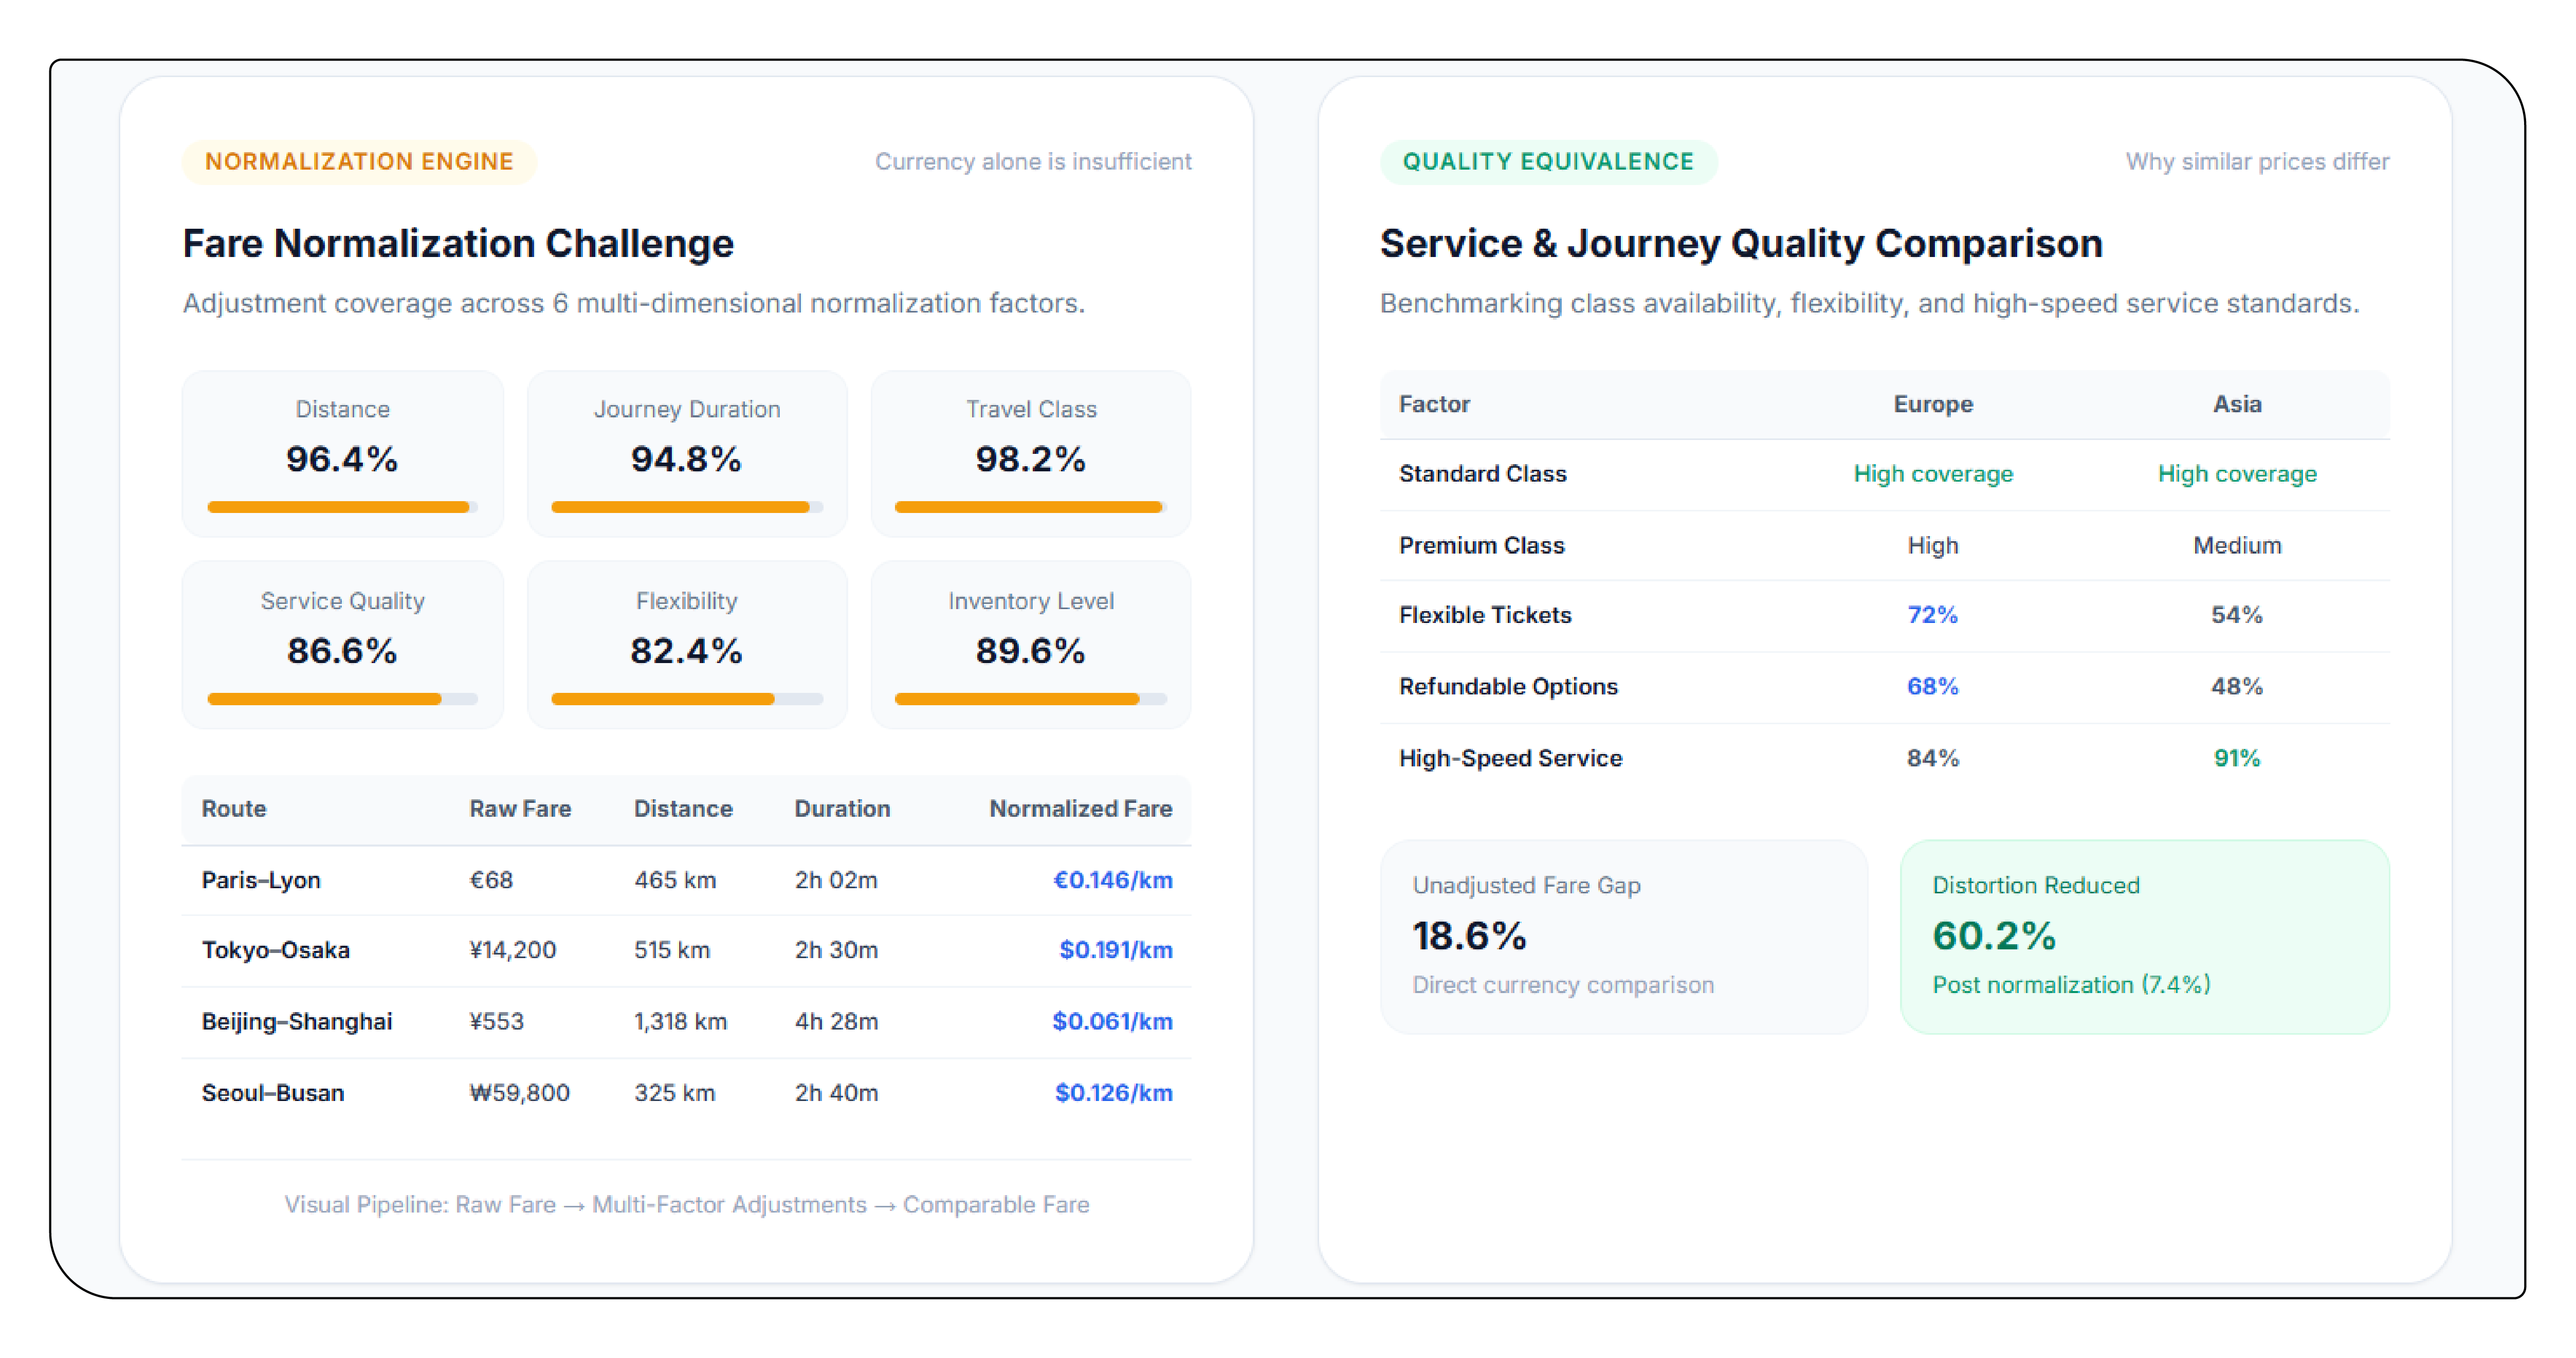
Task: Select the Distance 96.4% coverage bar
Action: [x=342, y=507]
